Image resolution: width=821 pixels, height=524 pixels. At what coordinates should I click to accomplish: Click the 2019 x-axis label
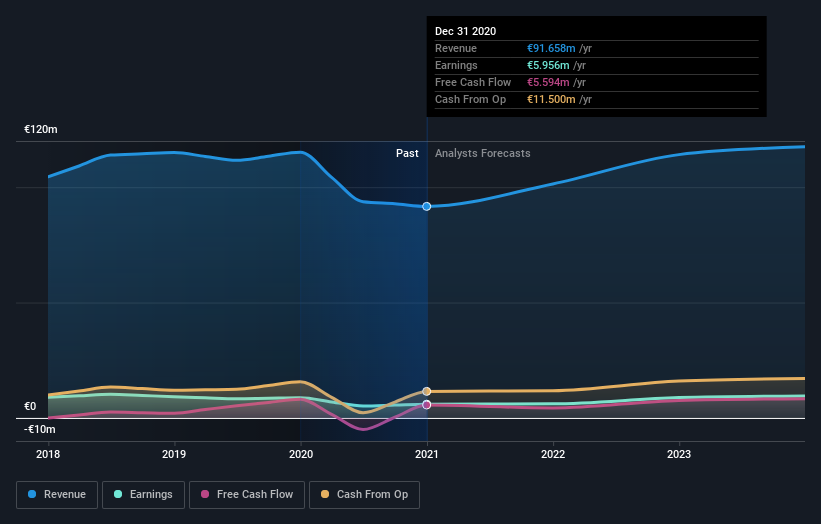[174, 454]
